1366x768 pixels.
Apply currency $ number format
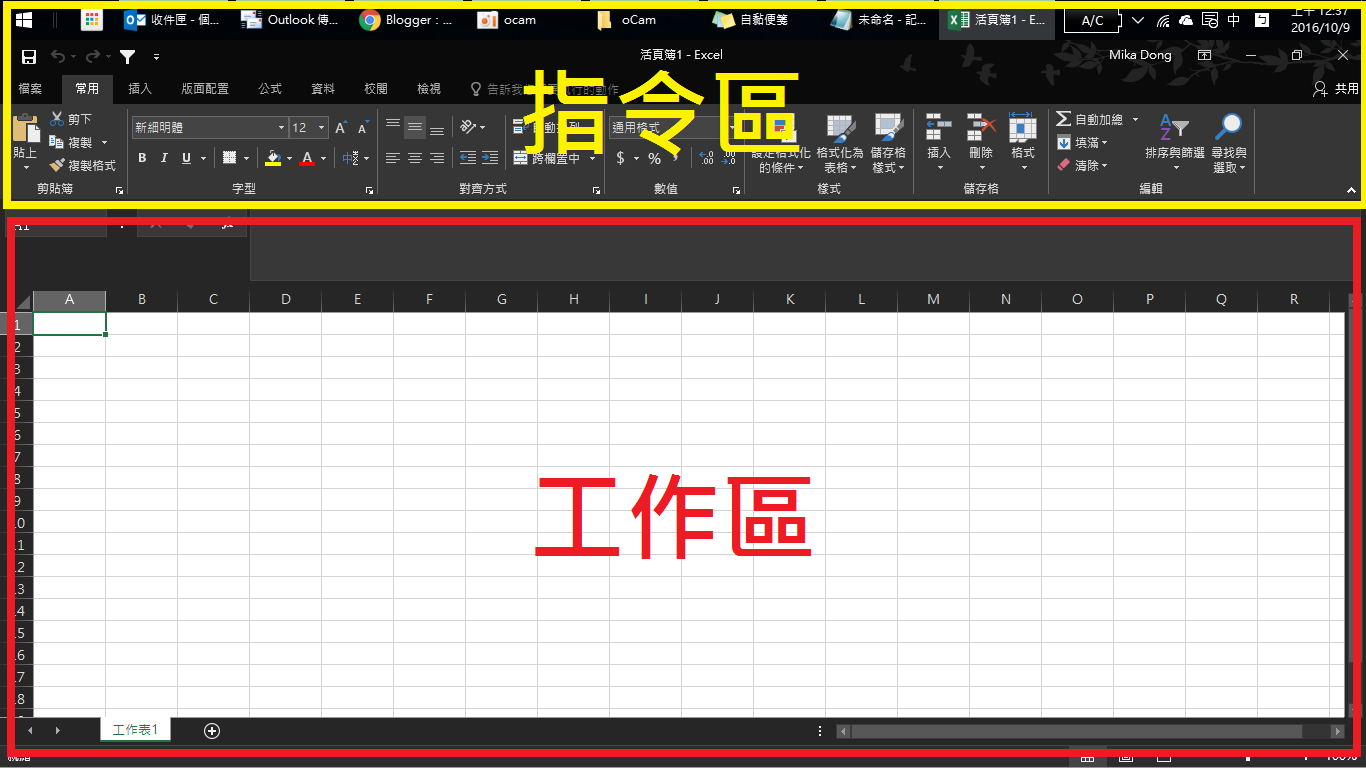[621, 158]
